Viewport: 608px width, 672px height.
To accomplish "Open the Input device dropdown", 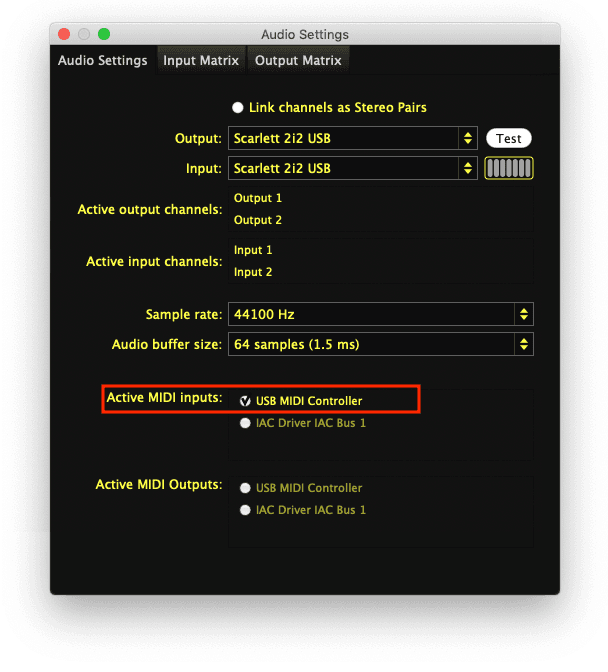I will (353, 168).
